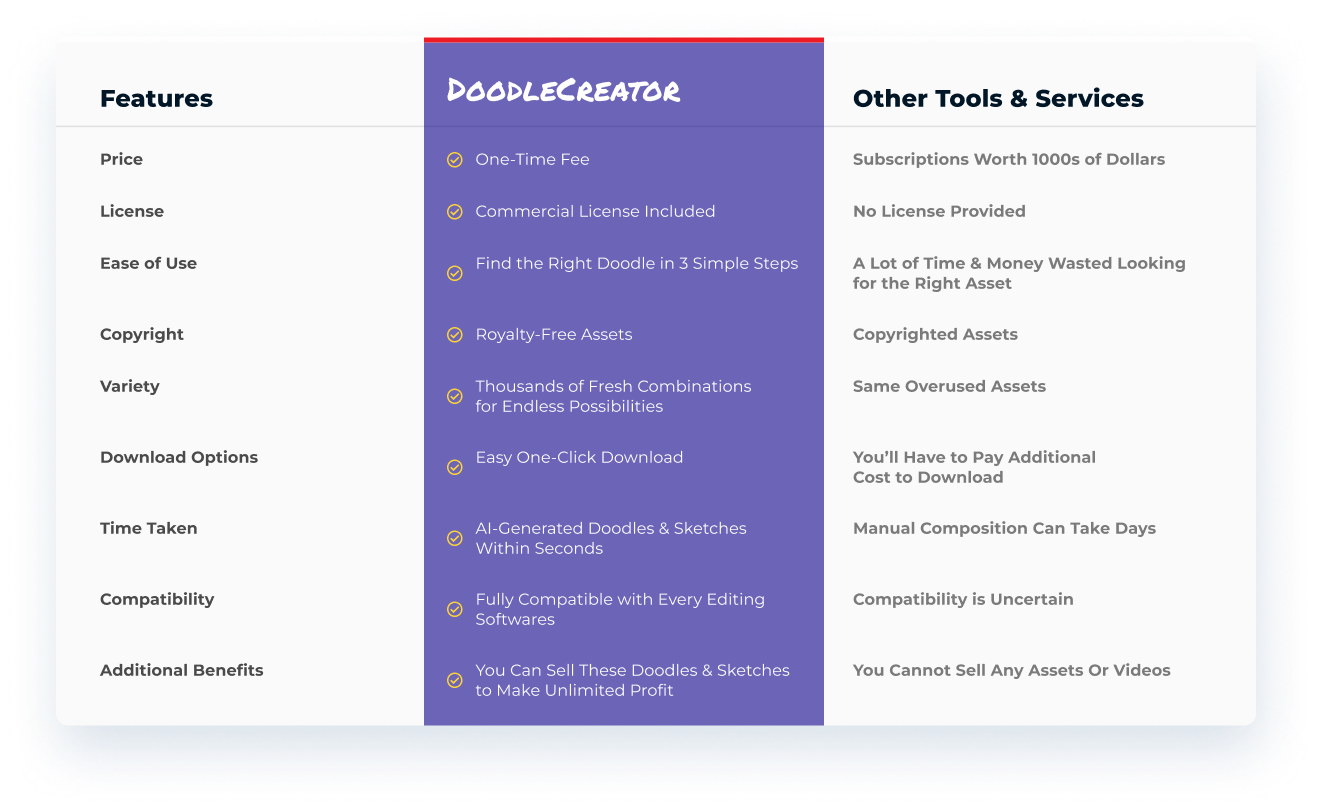Screen dimensions: 1320x810
Task: Click checkmark next to Thousands of Fresh Combinations
Action: 455,396
